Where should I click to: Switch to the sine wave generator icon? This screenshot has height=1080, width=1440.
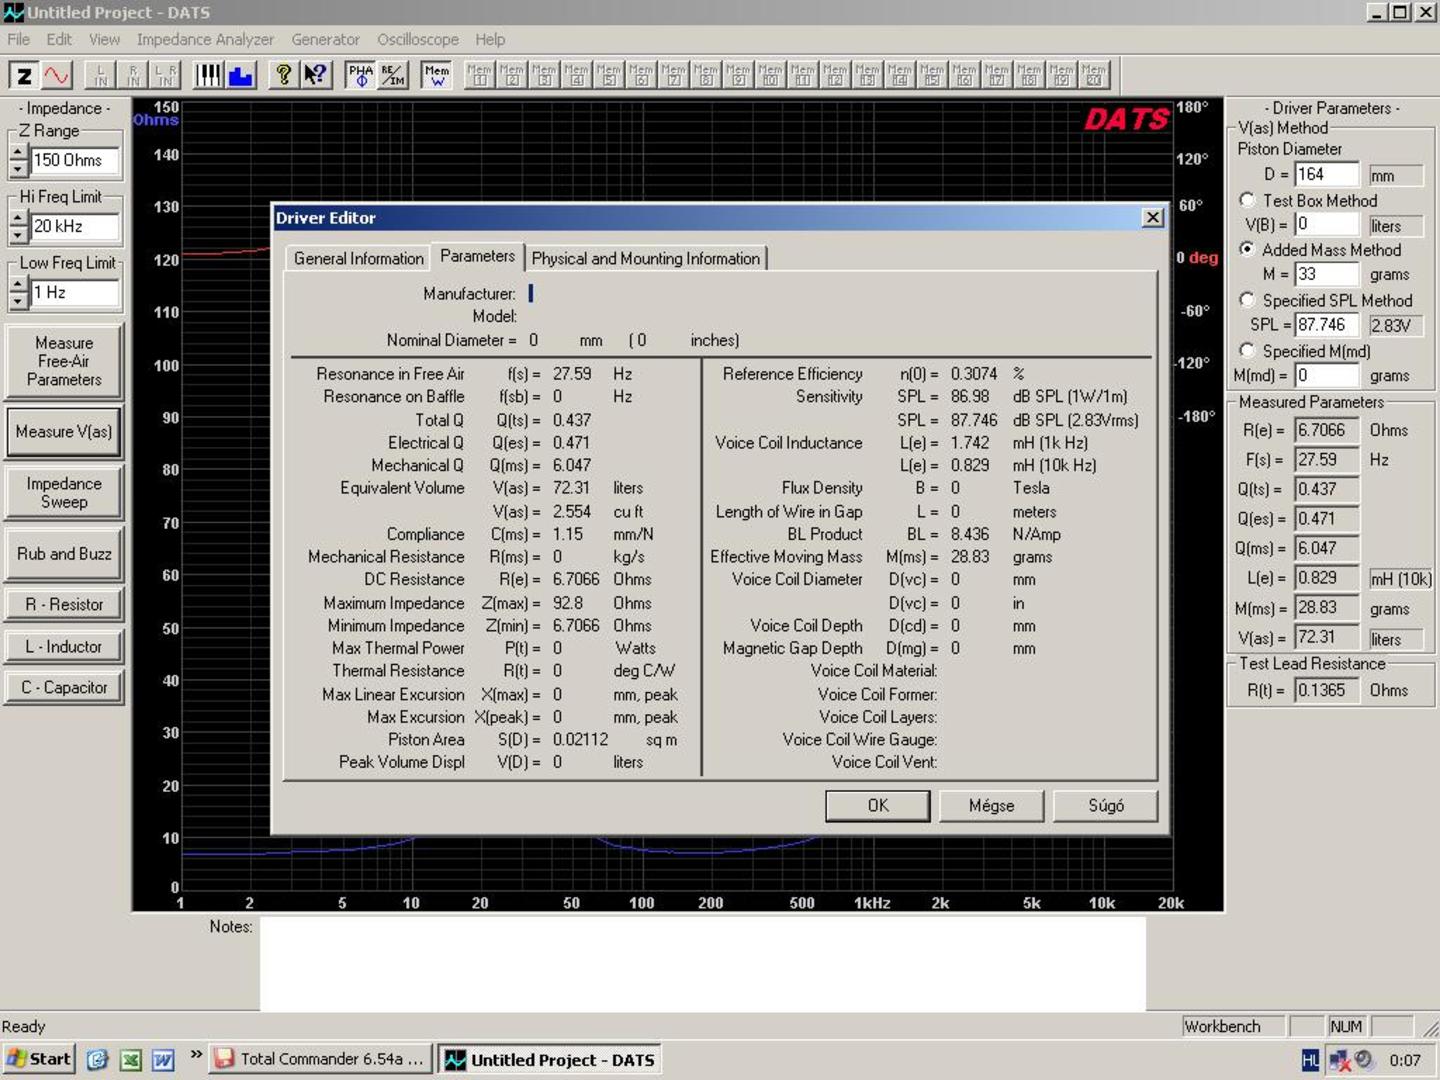[57, 76]
